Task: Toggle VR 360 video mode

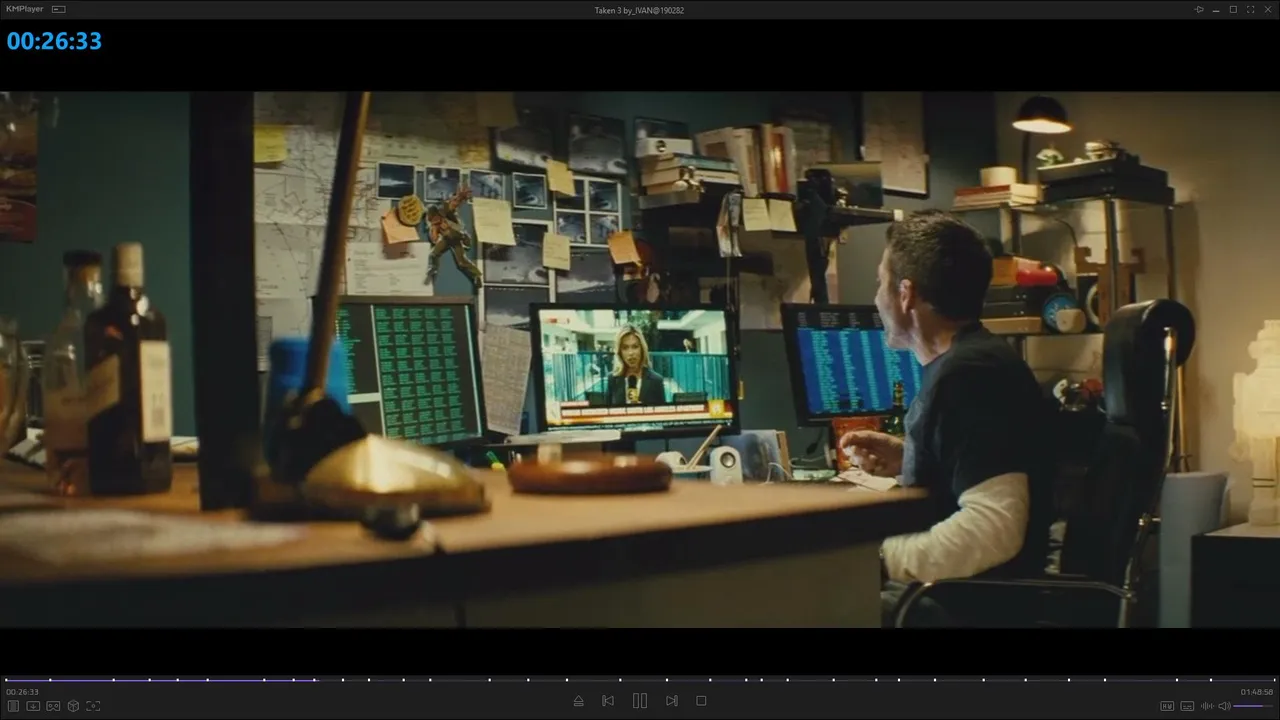Action: tap(53, 706)
